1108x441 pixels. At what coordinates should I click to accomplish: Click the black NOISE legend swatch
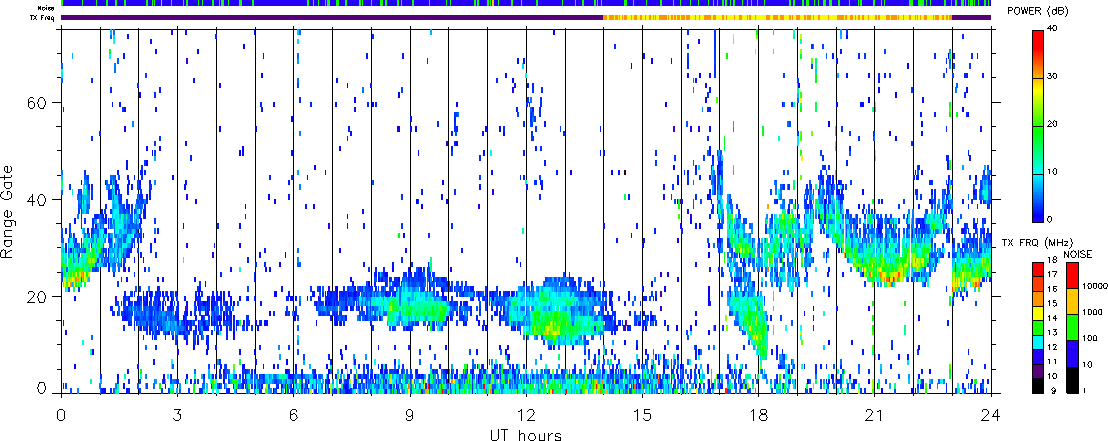tap(1072, 380)
